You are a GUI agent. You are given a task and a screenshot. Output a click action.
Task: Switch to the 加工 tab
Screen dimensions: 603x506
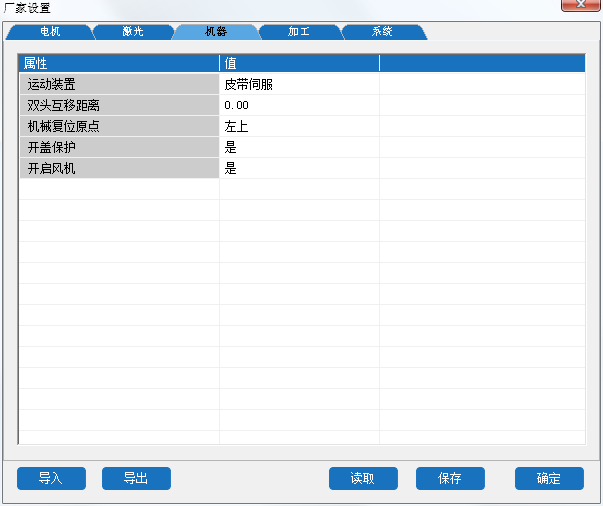tap(299, 32)
